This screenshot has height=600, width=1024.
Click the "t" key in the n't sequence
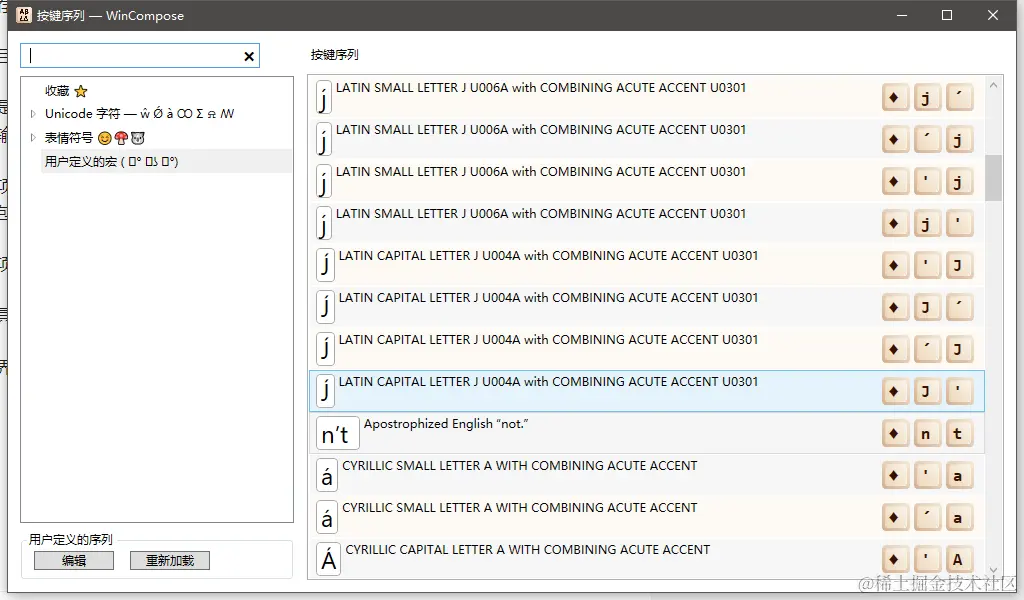click(x=958, y=434)
